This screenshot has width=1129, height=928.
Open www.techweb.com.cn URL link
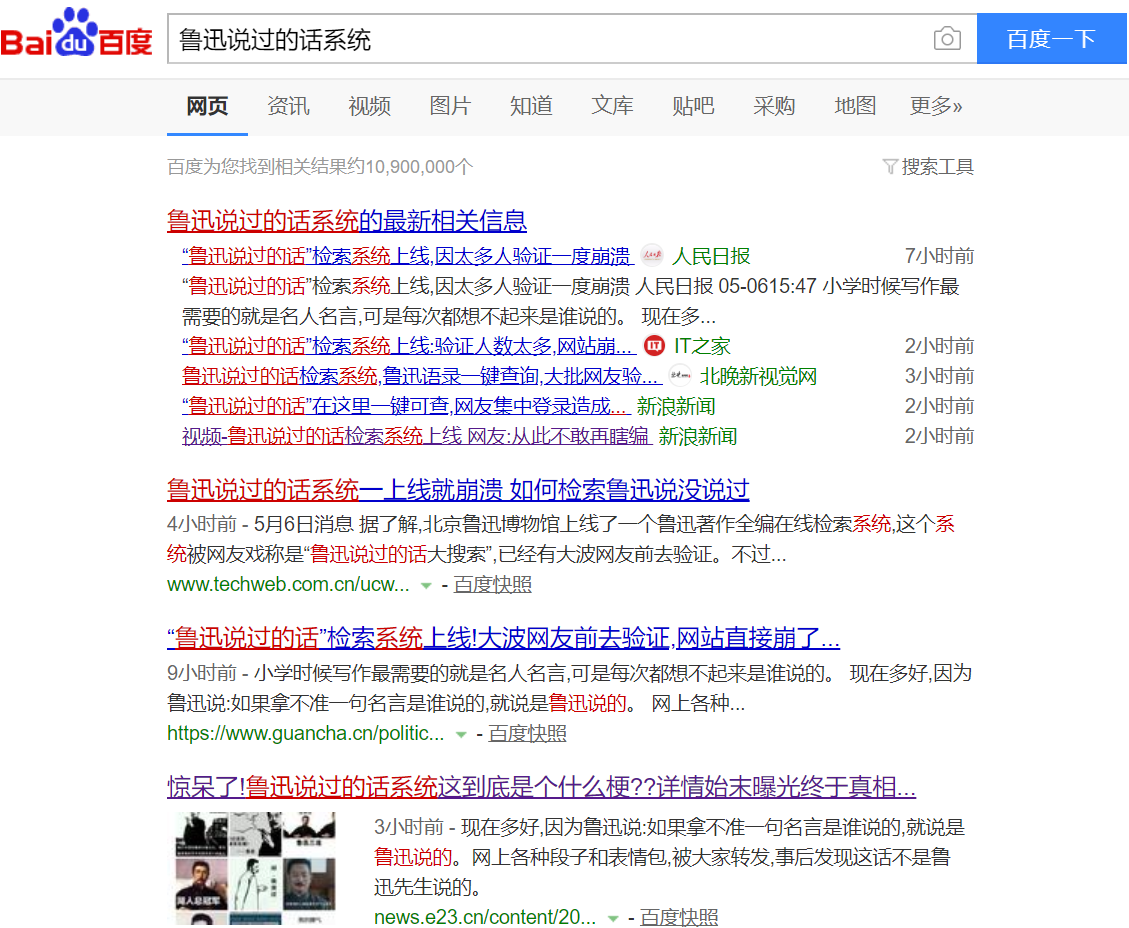pyautogui.click(x=288, y=585)
